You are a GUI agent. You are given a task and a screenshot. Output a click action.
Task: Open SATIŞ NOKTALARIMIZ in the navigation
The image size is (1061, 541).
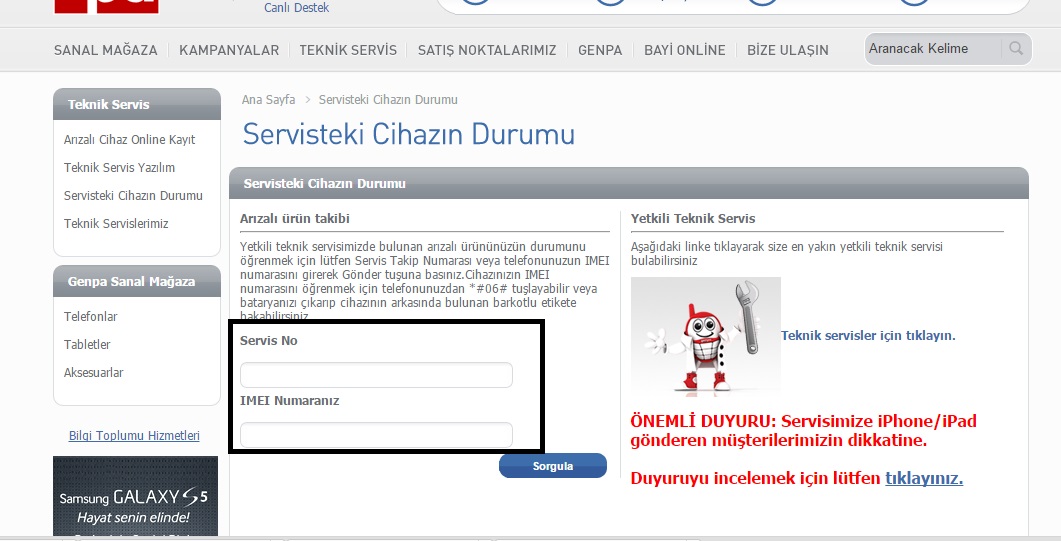(487, 50)
